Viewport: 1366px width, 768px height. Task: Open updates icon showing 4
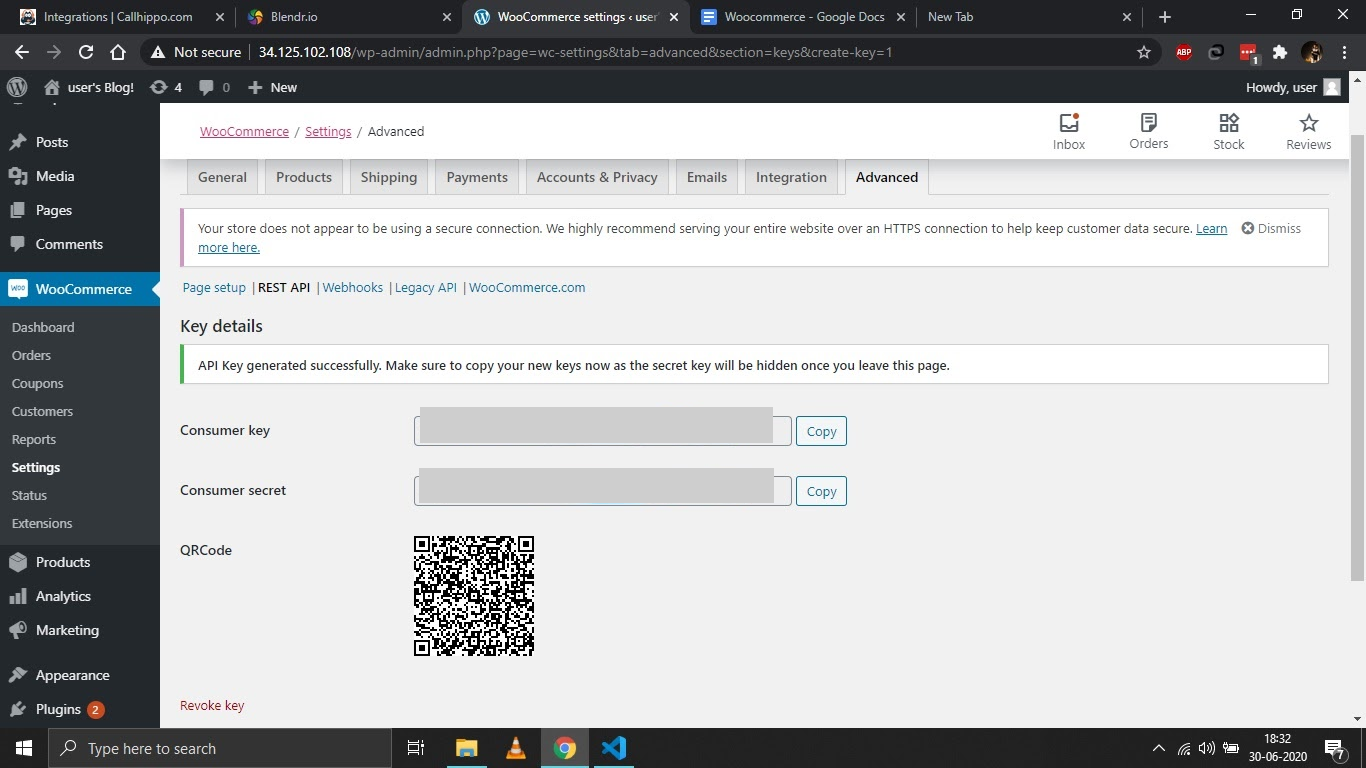point(165,87)
